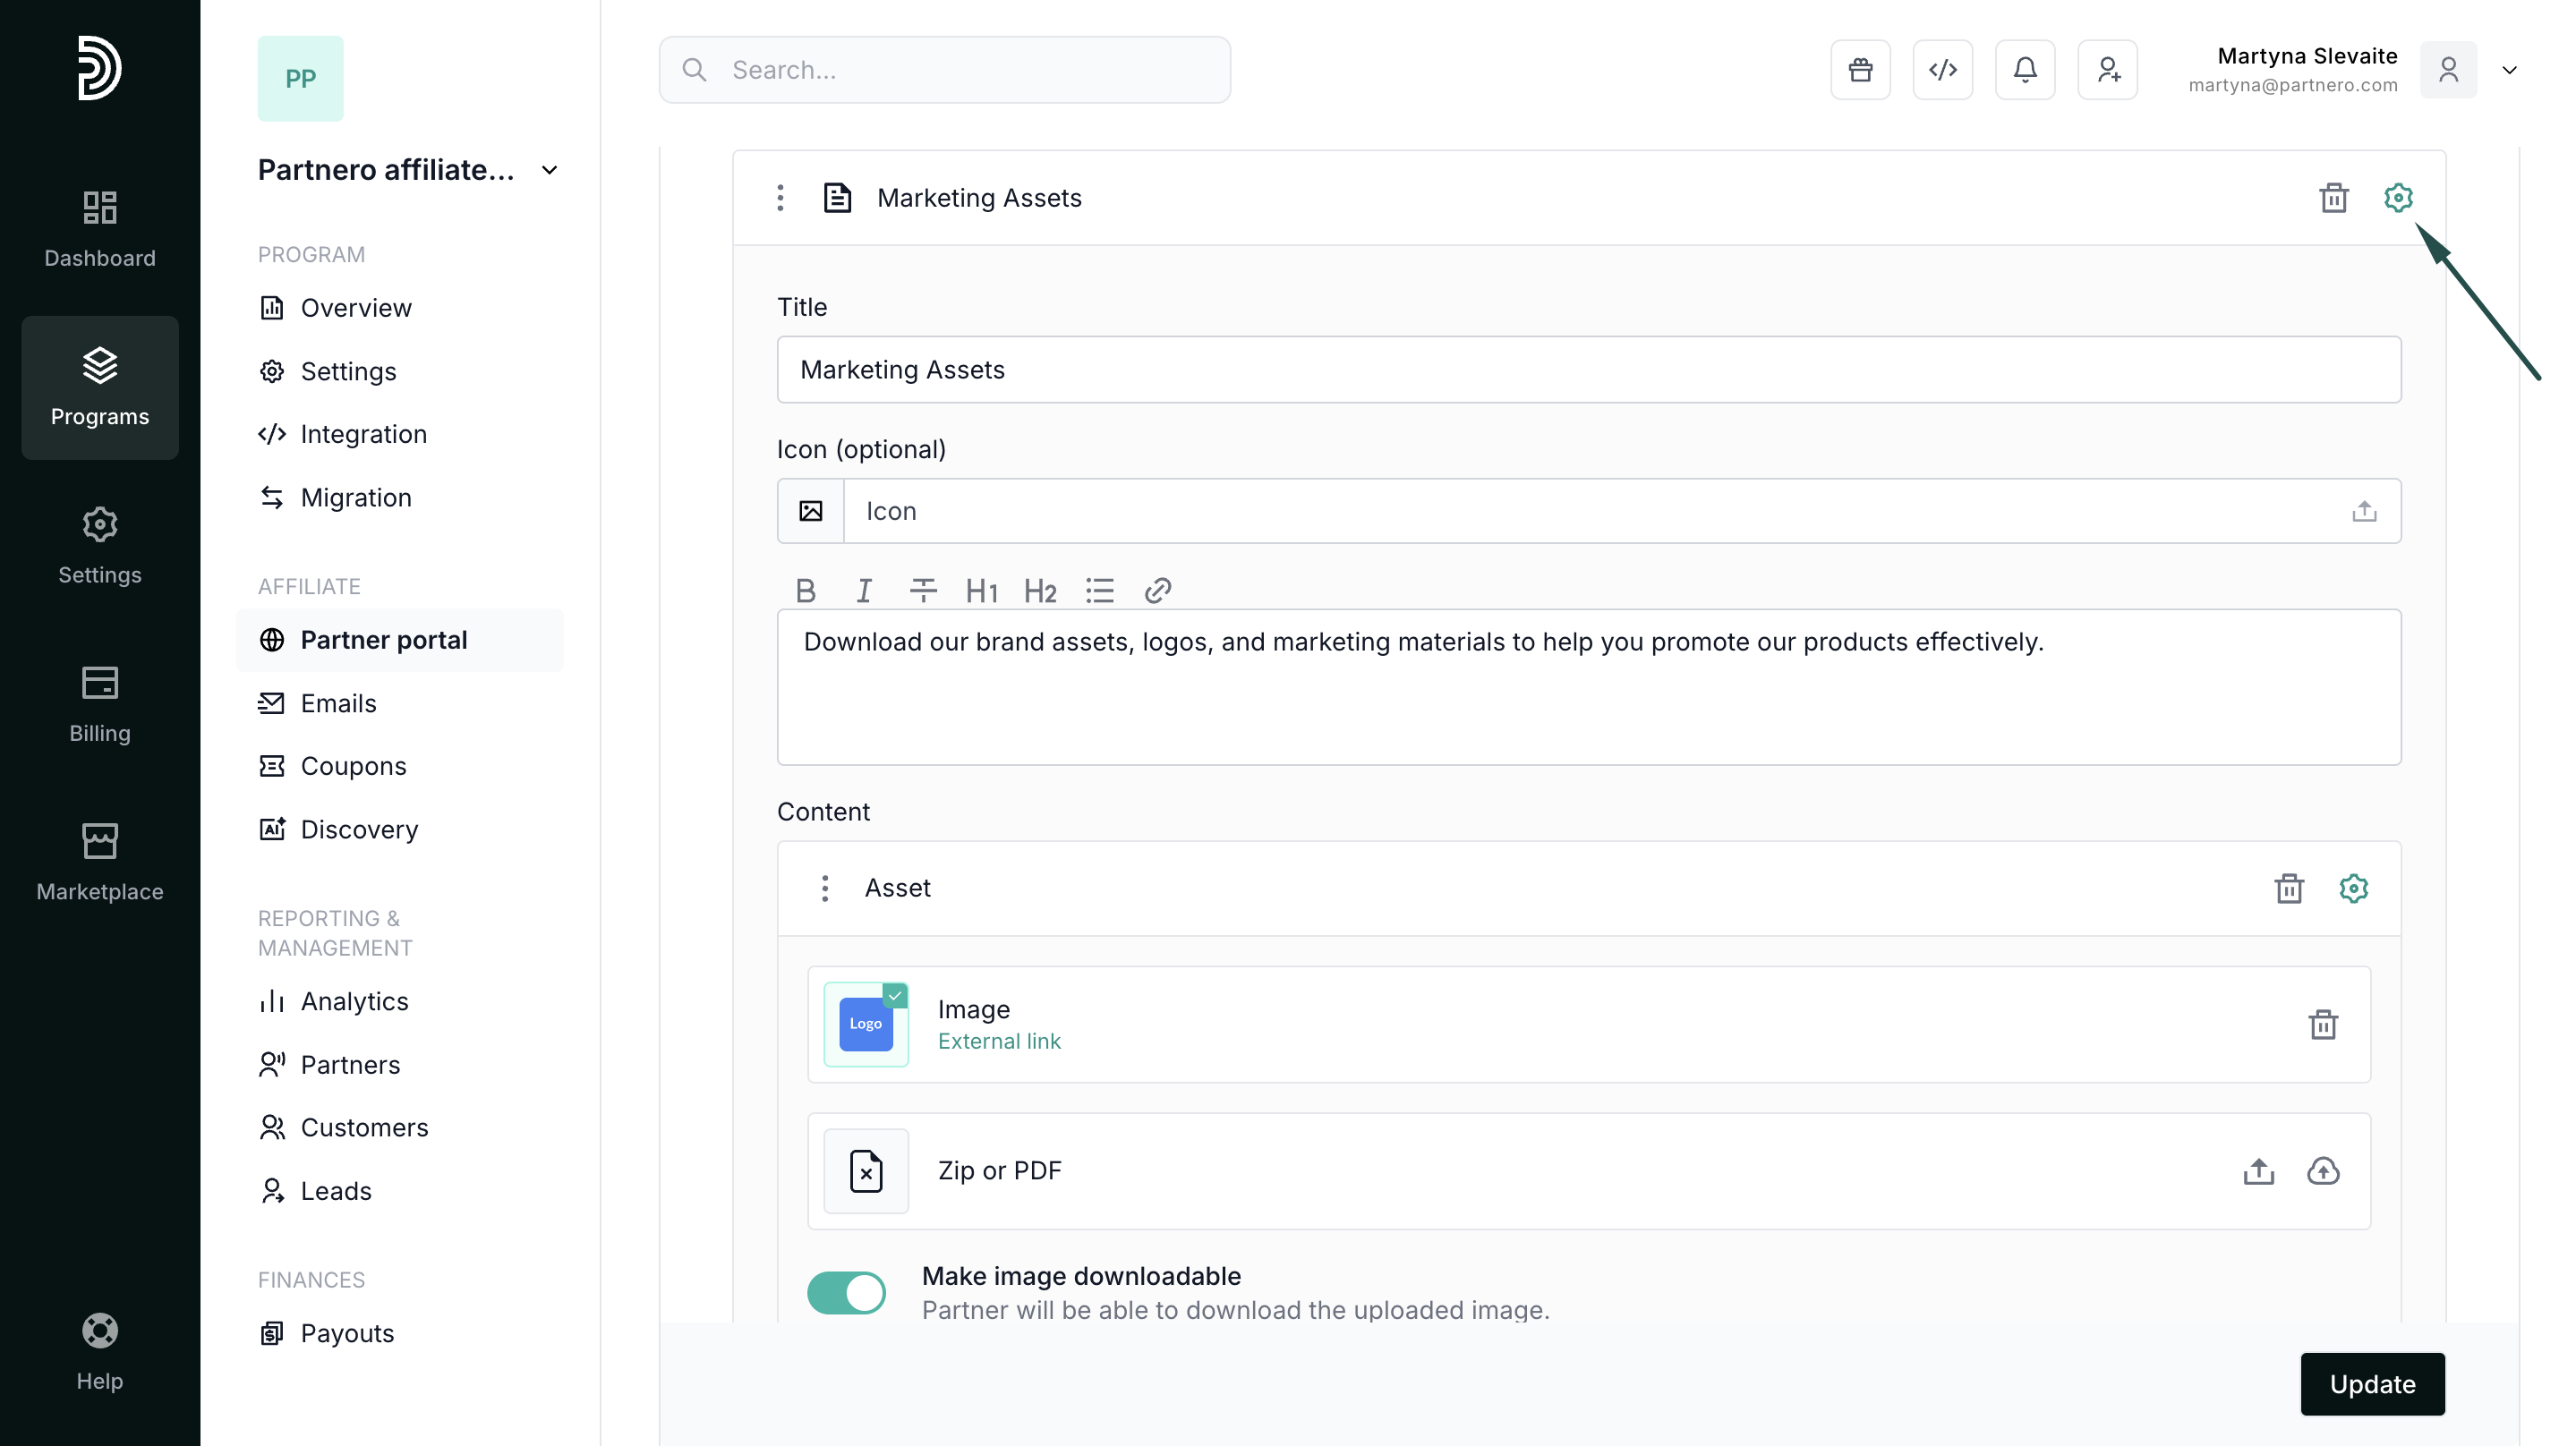Open the External link of the image
2576x1446 pixels.
(x=999, y=1041)
